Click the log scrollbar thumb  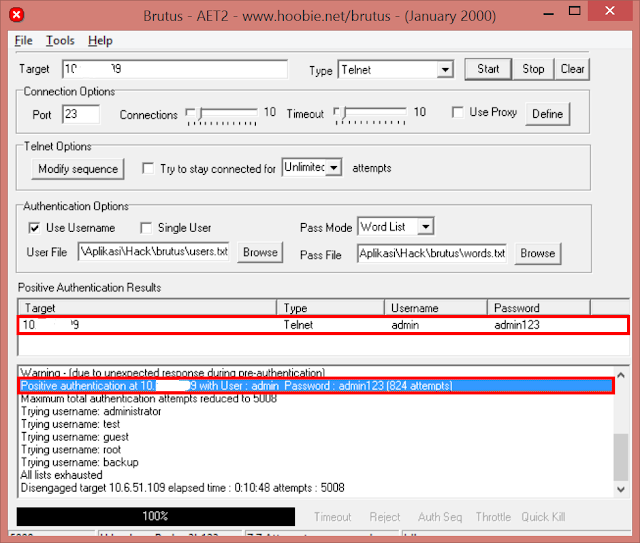point(621,457)
